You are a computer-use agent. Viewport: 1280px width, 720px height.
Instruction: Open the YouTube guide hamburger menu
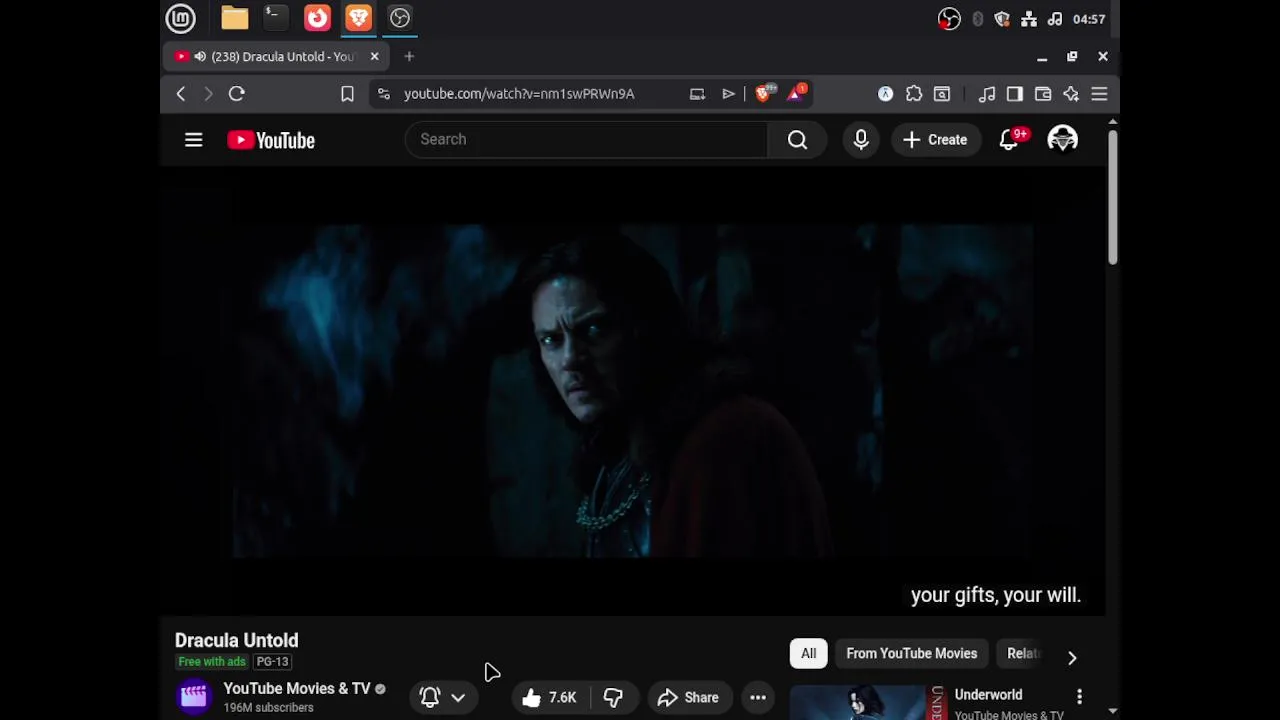[194, 140]
